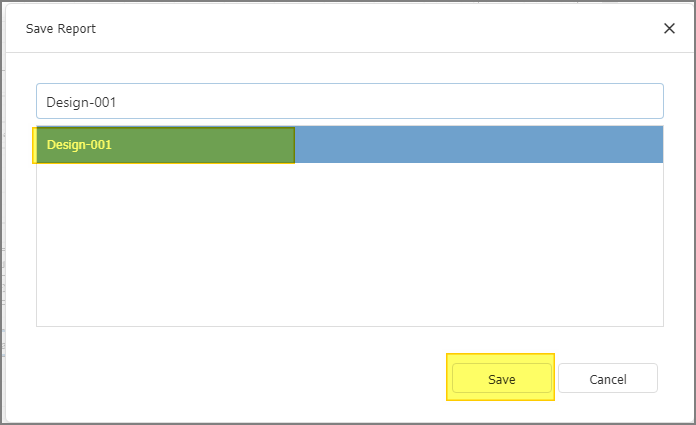This screenshot has height=425, width=696.
Task: Click the Save button
Action: [501, 378]
